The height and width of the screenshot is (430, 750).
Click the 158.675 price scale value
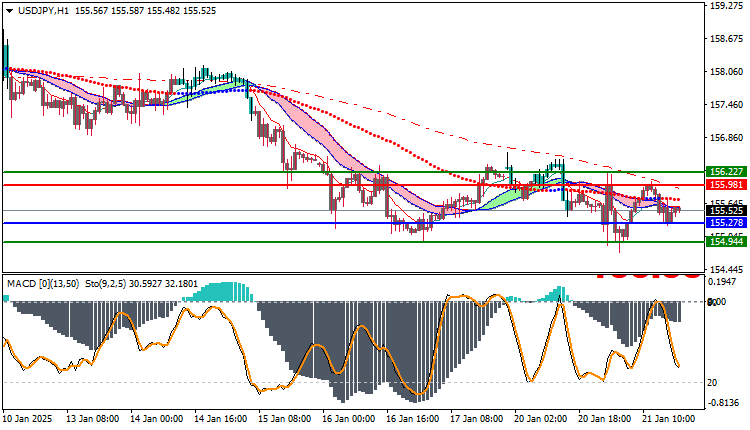[x=727, y=39]
